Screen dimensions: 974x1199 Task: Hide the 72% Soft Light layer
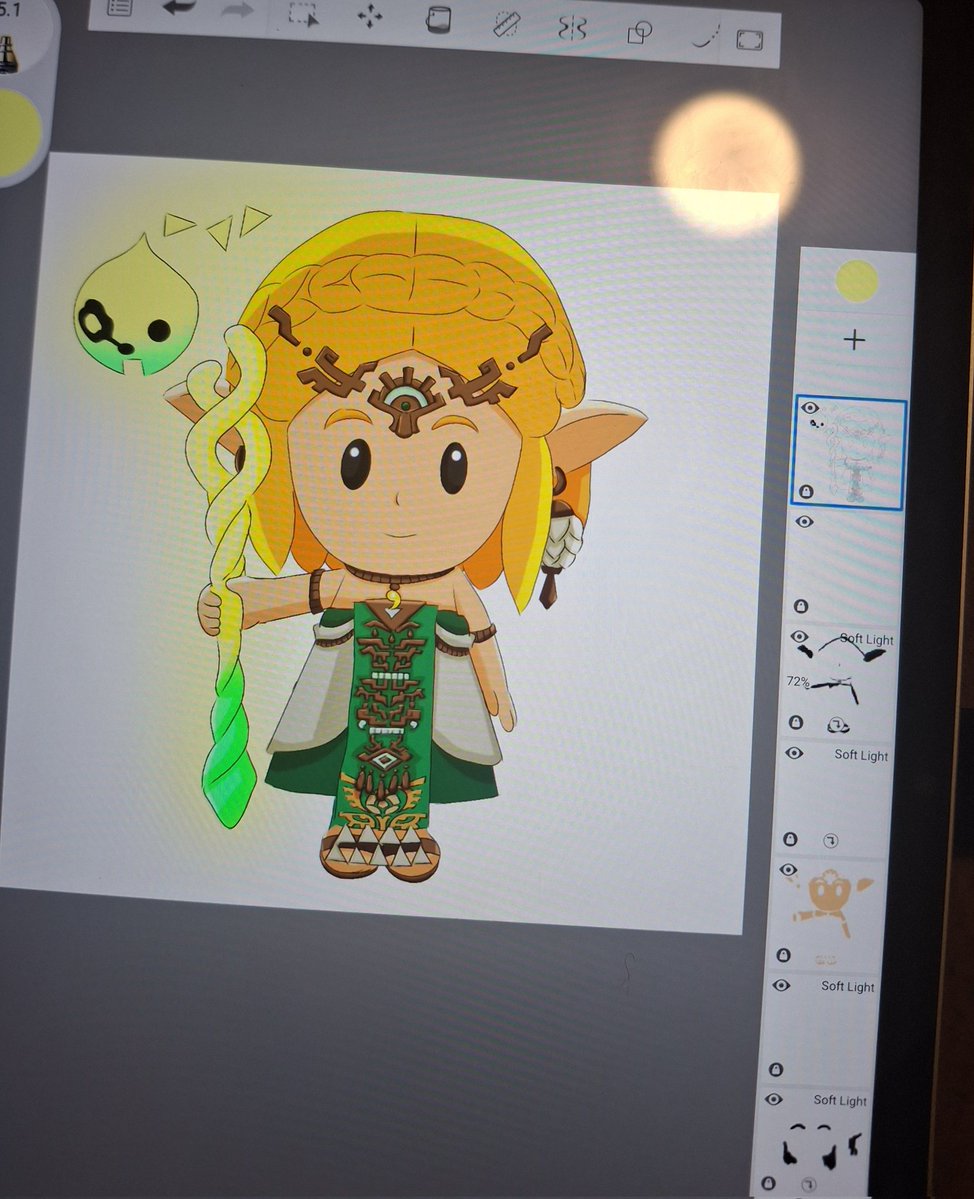pyautogui.click(x=799, y=636)
